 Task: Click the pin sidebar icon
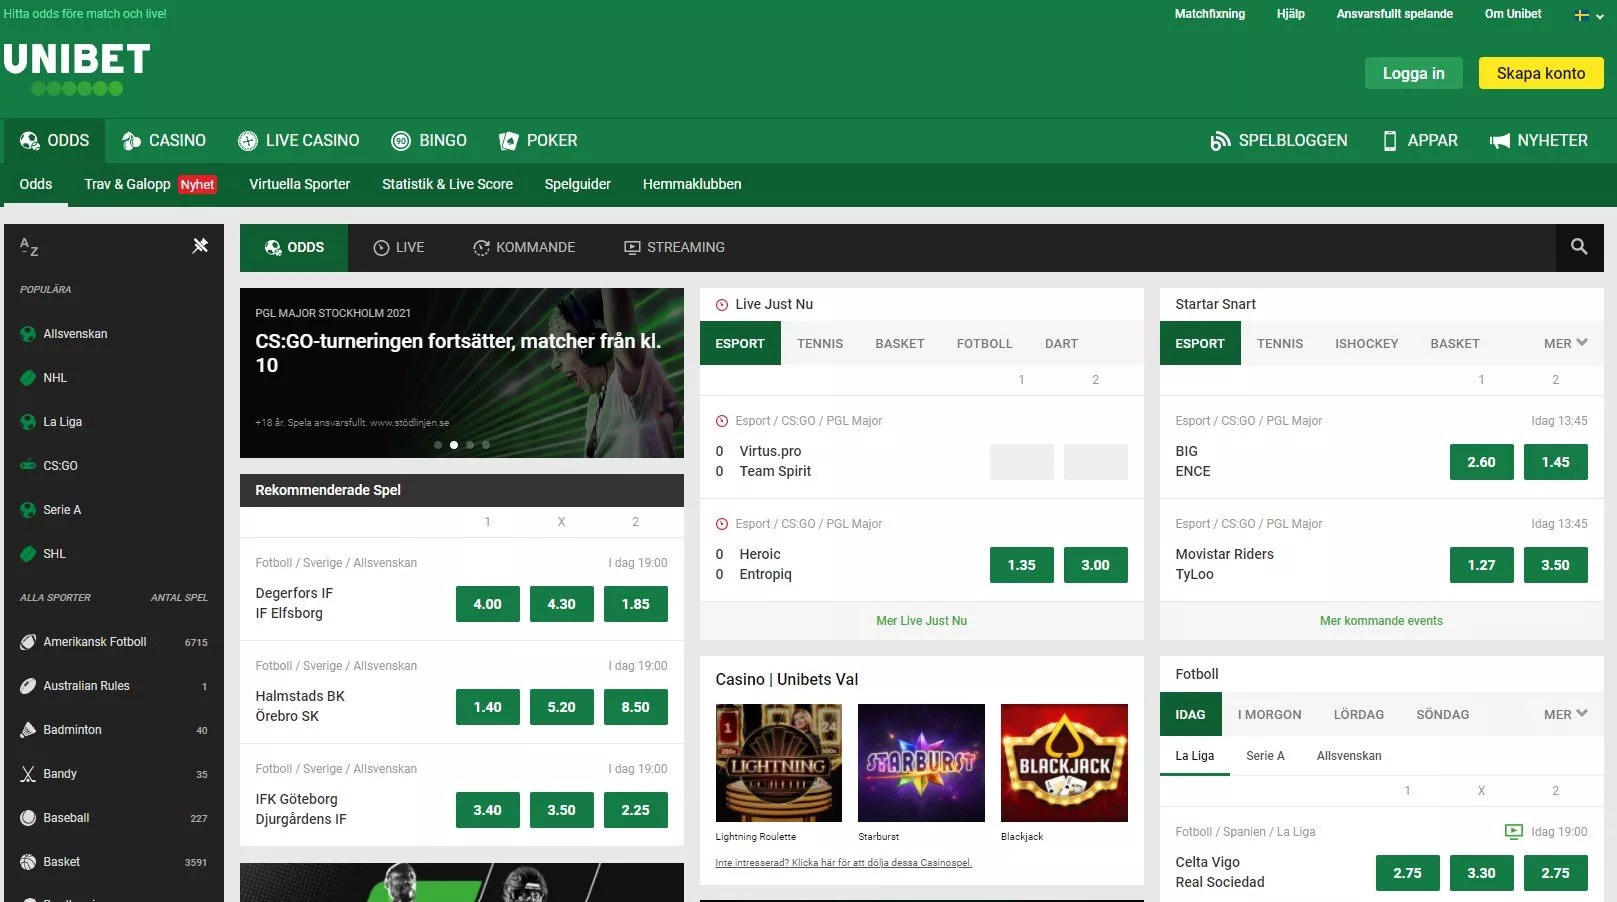point(200,246)
